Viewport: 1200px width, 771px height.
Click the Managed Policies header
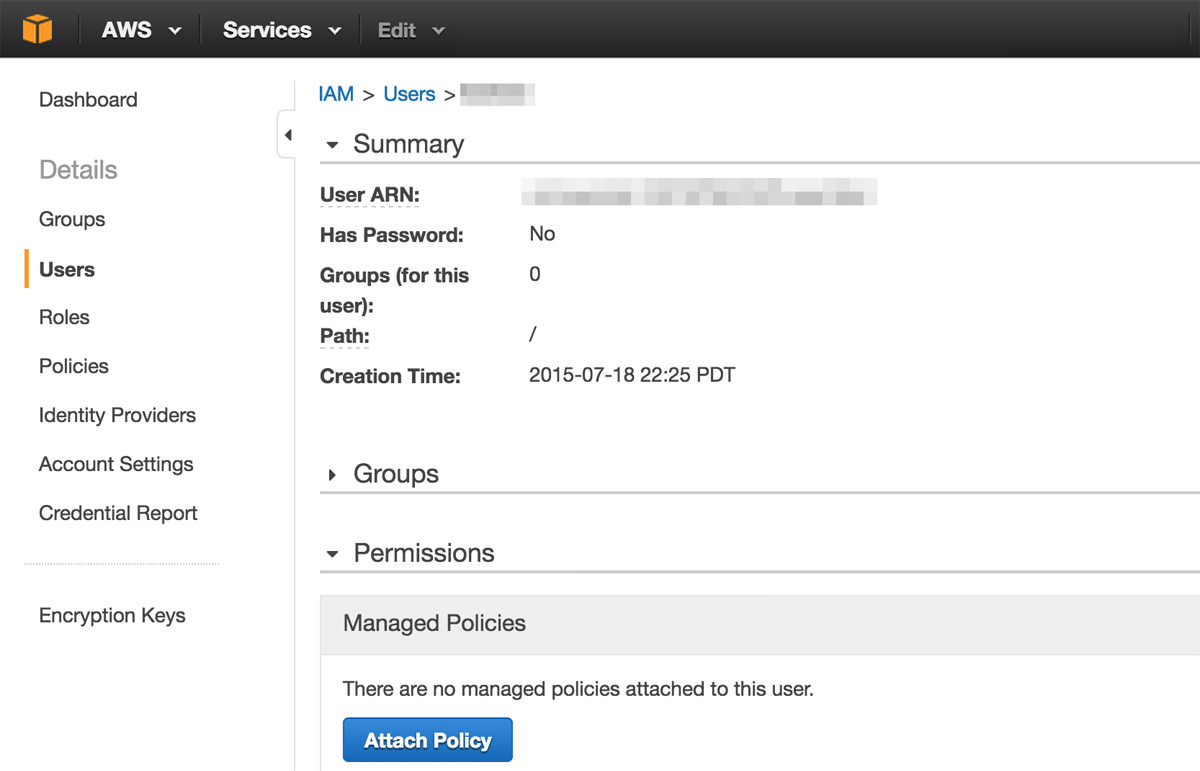(x=434, y=624)
